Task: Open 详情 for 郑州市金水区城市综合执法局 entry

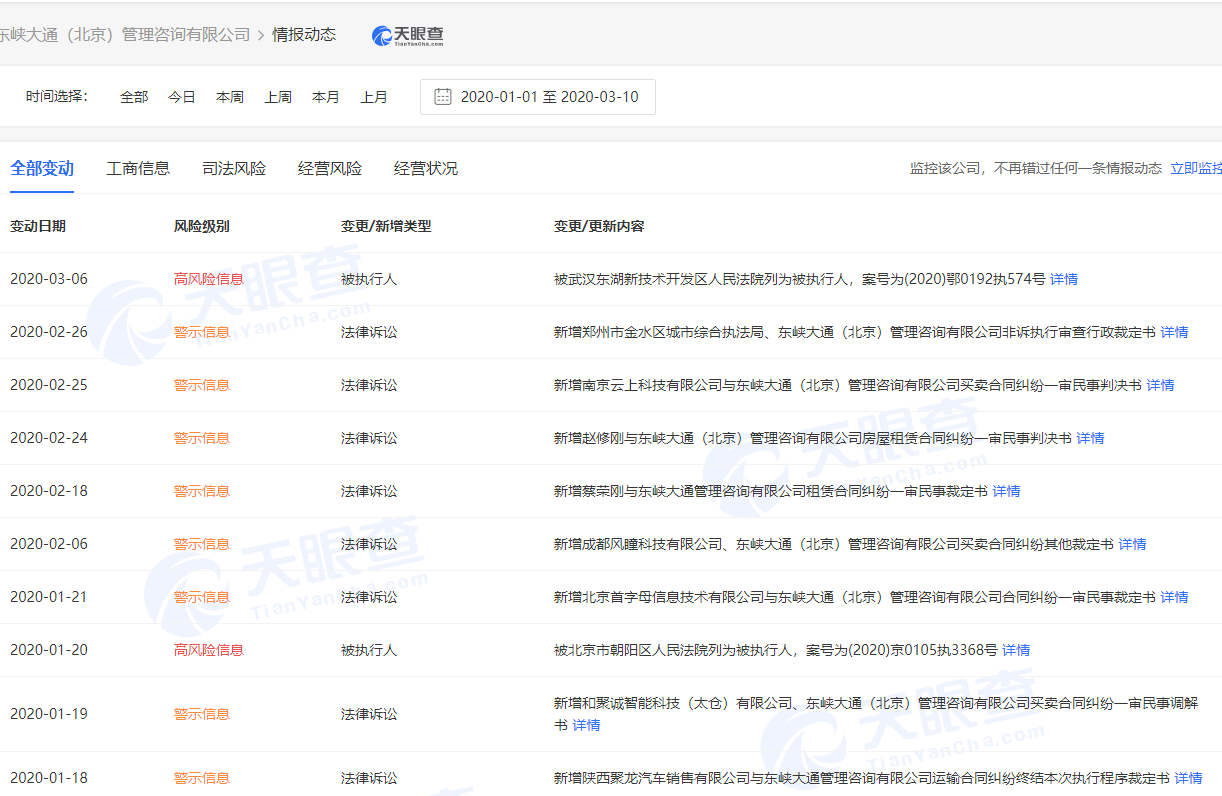Action: click(x=1174, y=332)
